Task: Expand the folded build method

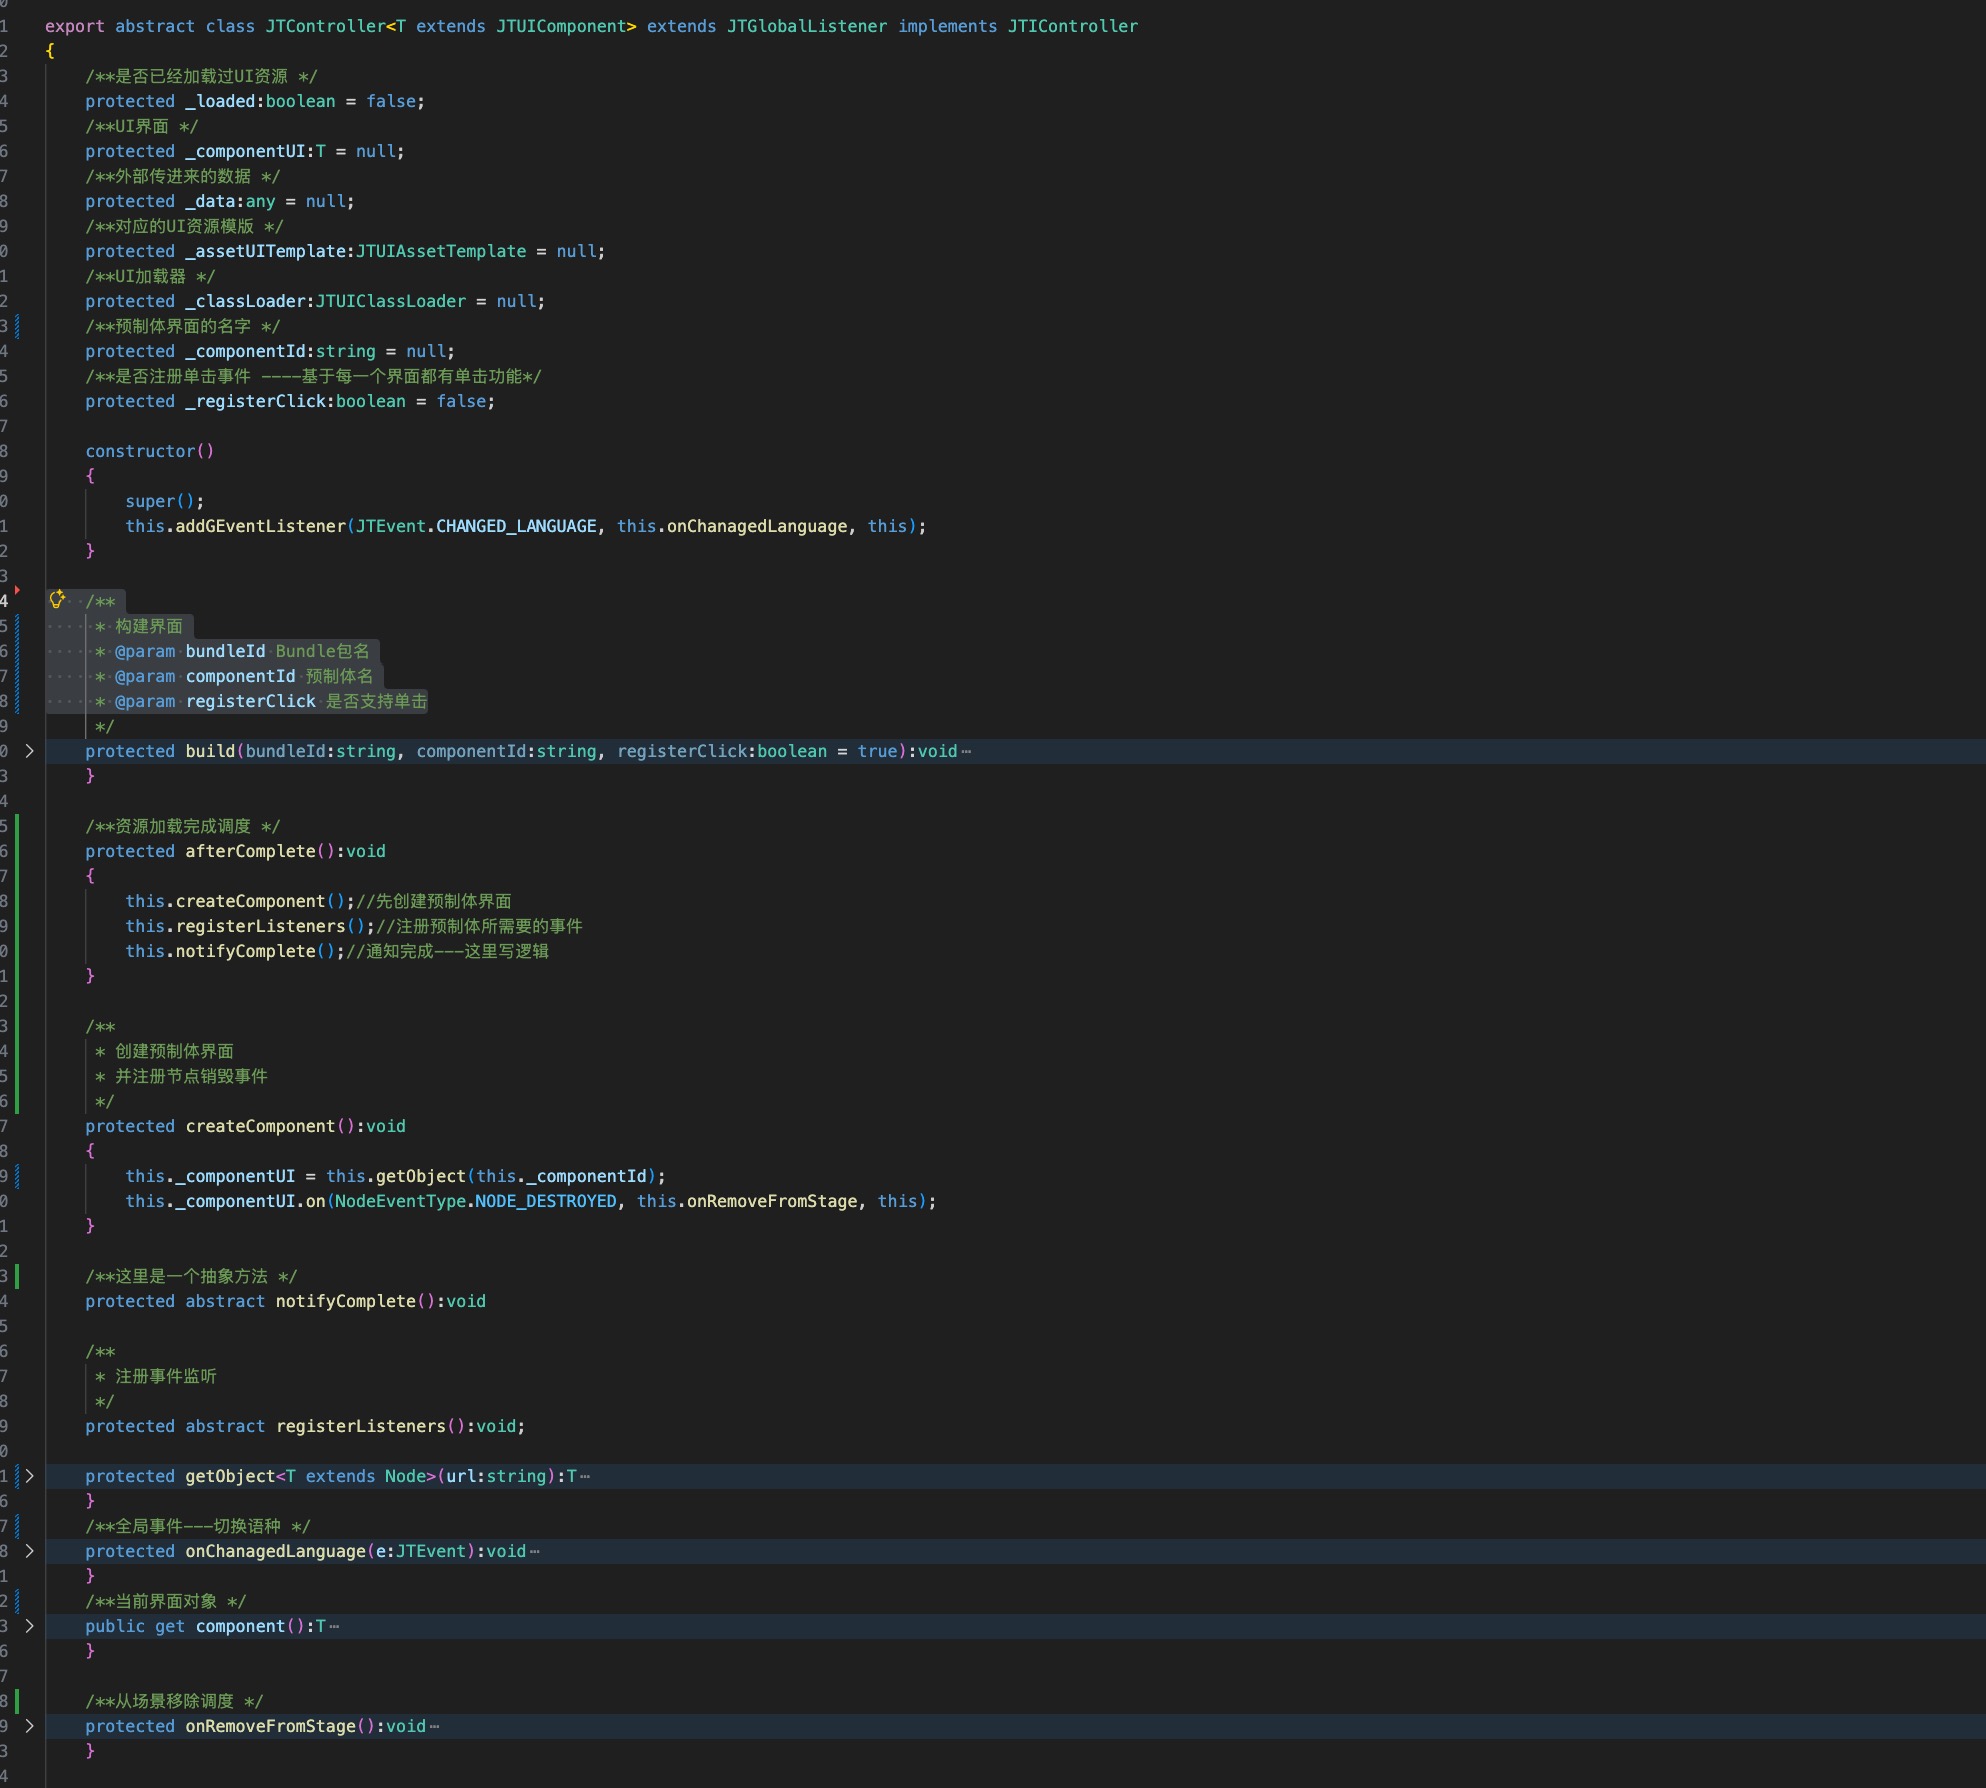Action: click(29, 751)
